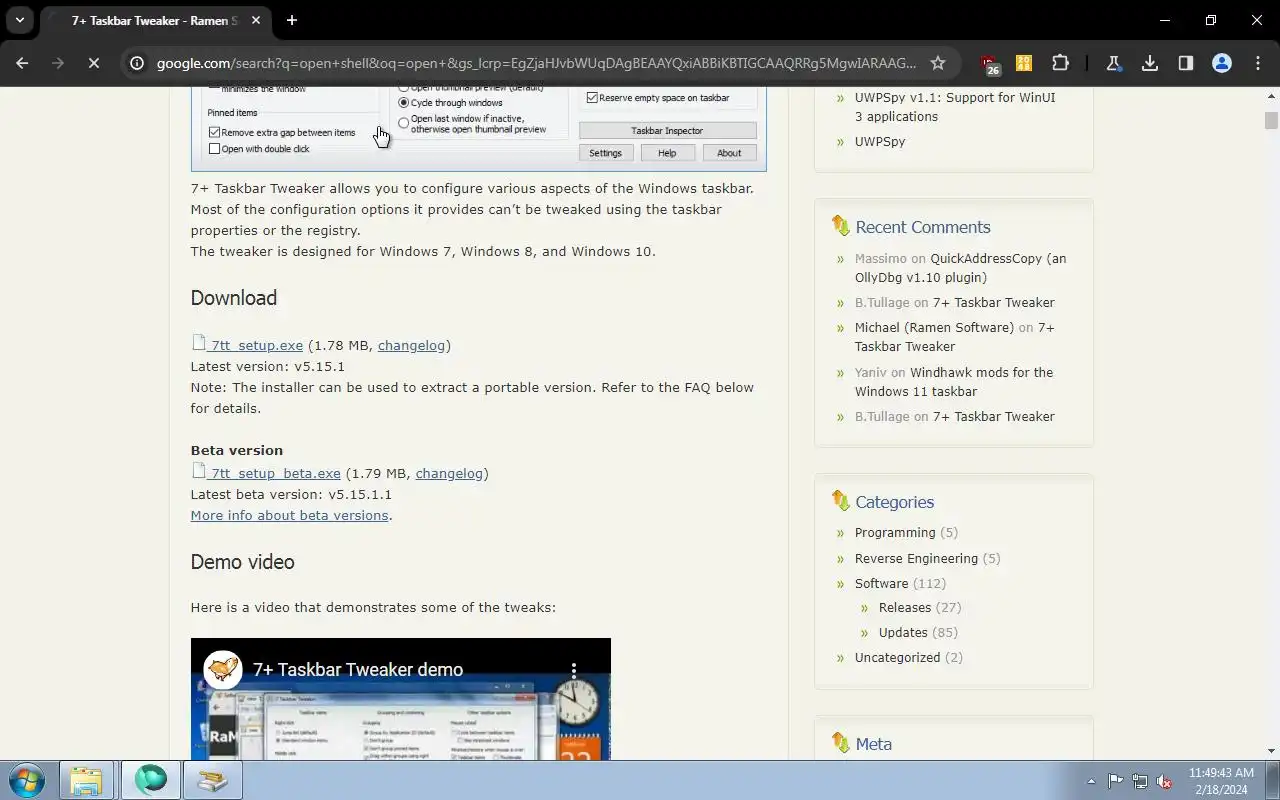Click the address bar URL field
The image size is (1280, 800).
click(x=535, y=63)
